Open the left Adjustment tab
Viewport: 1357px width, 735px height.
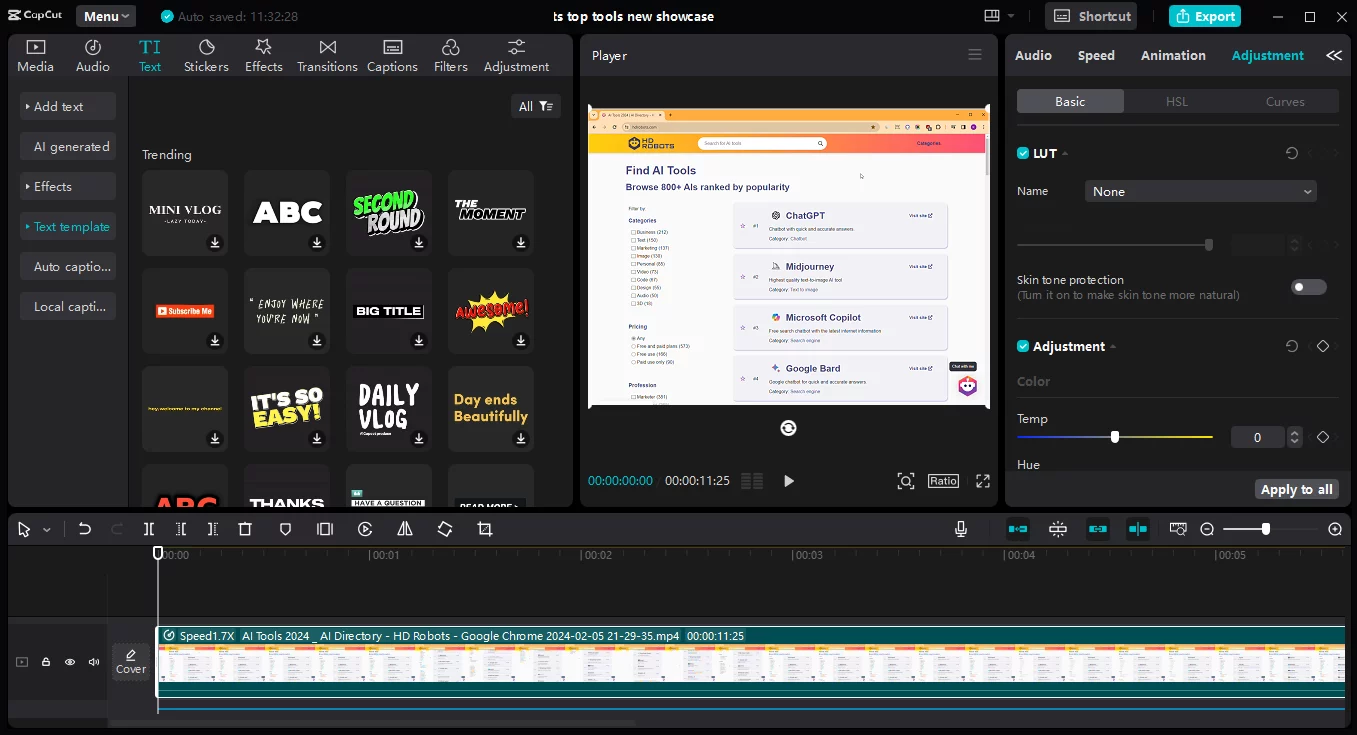pyautogui.click(x=516, y=56)
